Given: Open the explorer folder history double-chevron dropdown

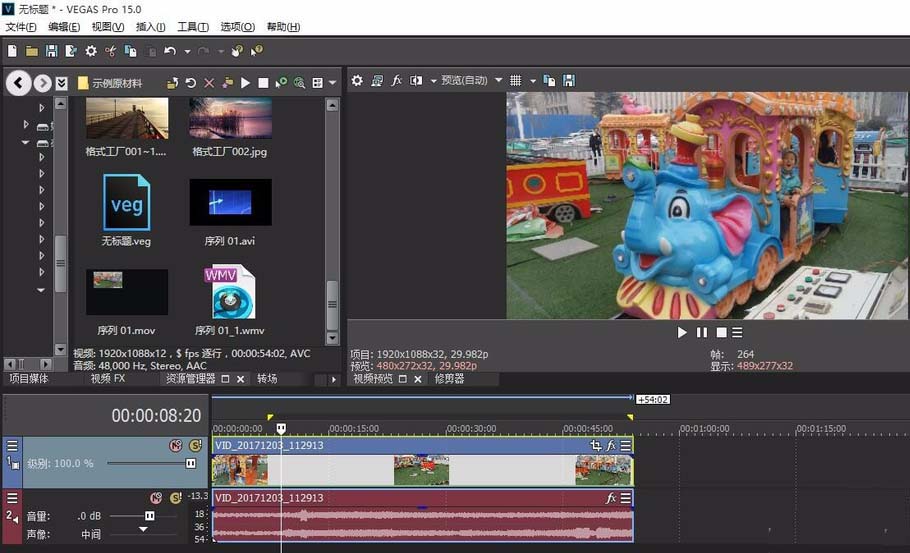Looking at the screenshot, I should point(62,83).
